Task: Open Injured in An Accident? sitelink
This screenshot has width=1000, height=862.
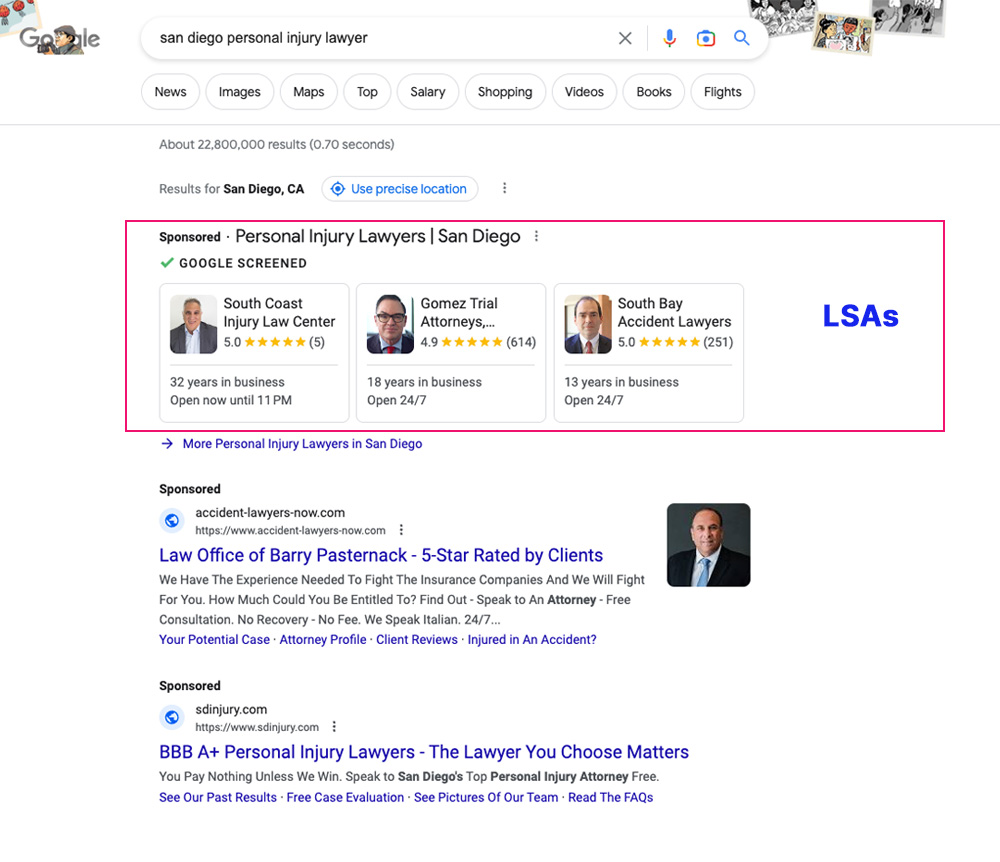Action: tap(532, 639)
